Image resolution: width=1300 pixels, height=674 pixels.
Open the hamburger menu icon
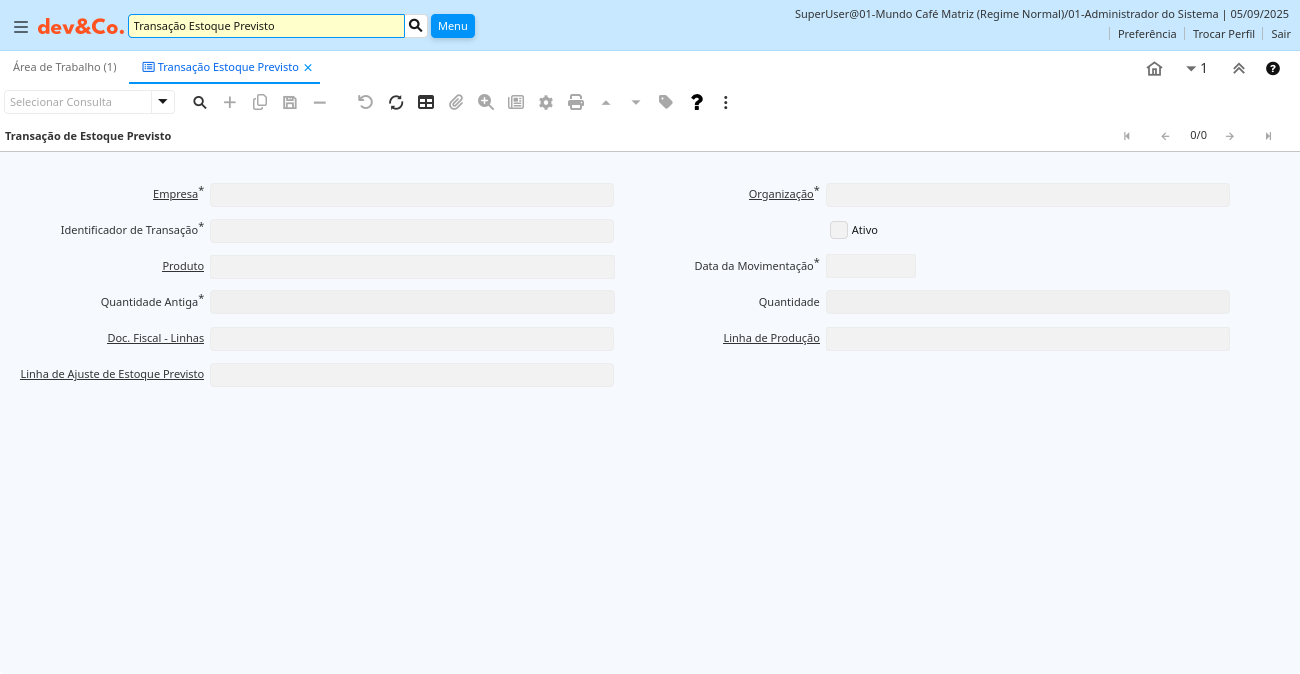point(20,26)
